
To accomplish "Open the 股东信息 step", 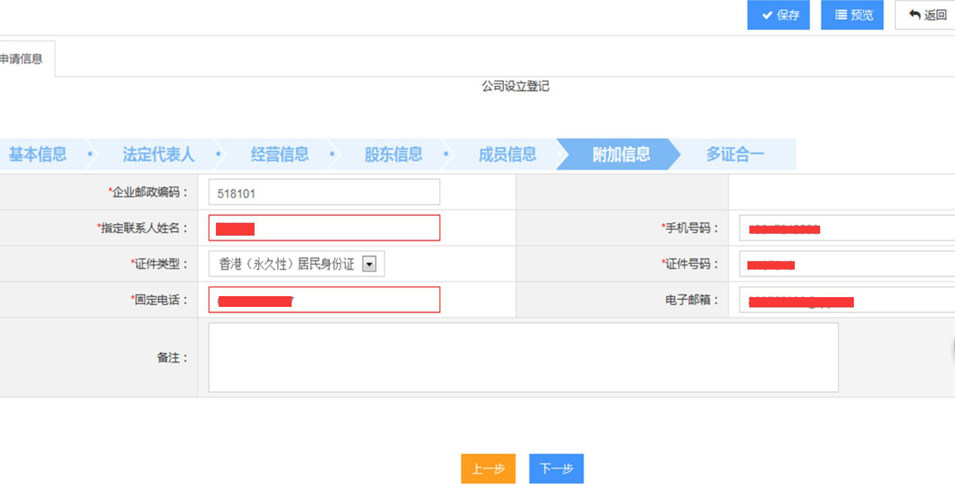I will 393,154.
